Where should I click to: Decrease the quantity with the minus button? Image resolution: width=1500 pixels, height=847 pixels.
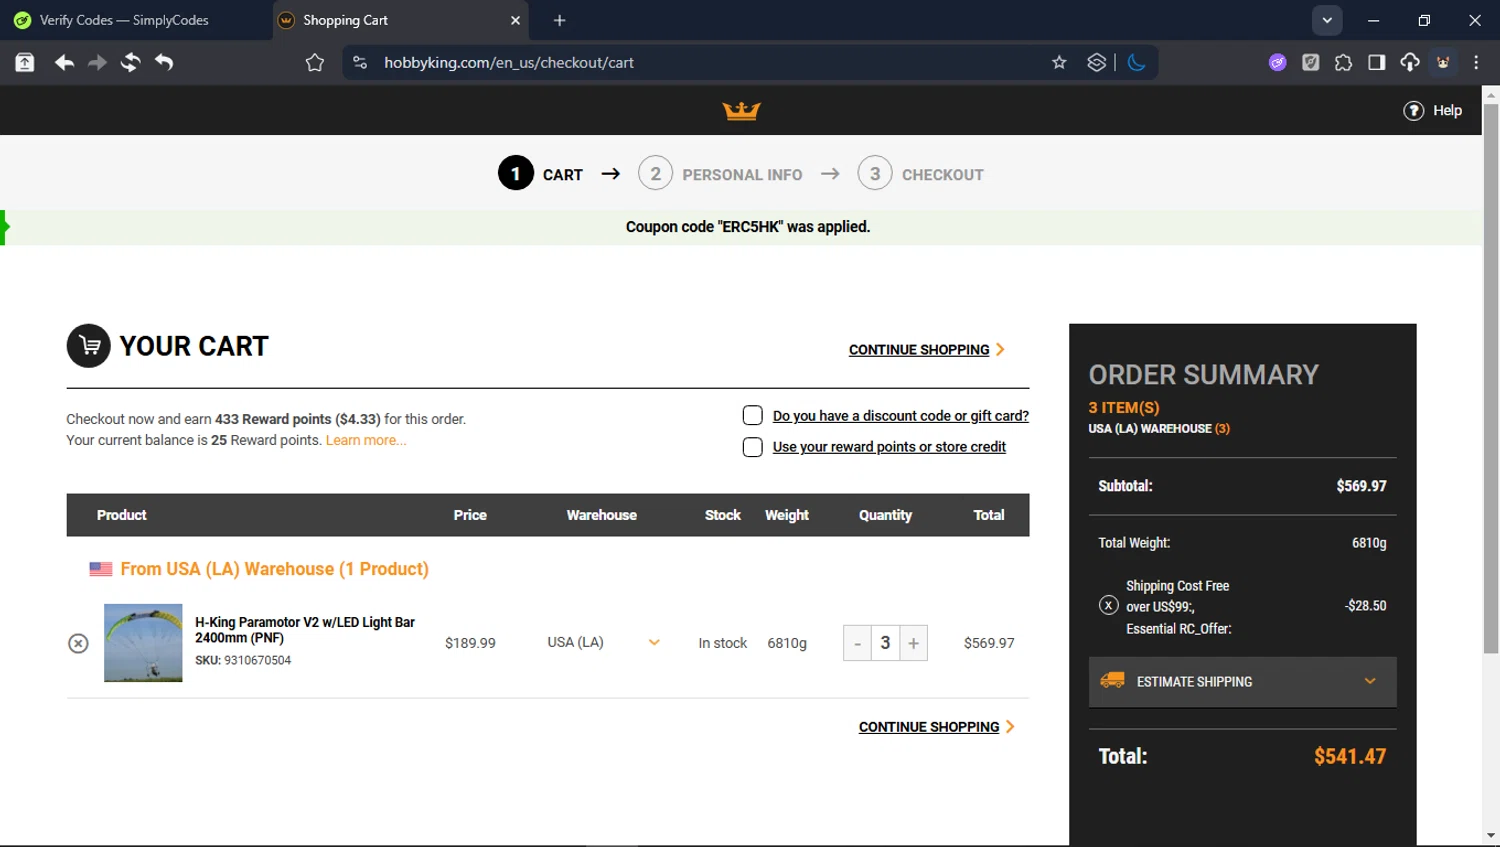tap(857, 643)
